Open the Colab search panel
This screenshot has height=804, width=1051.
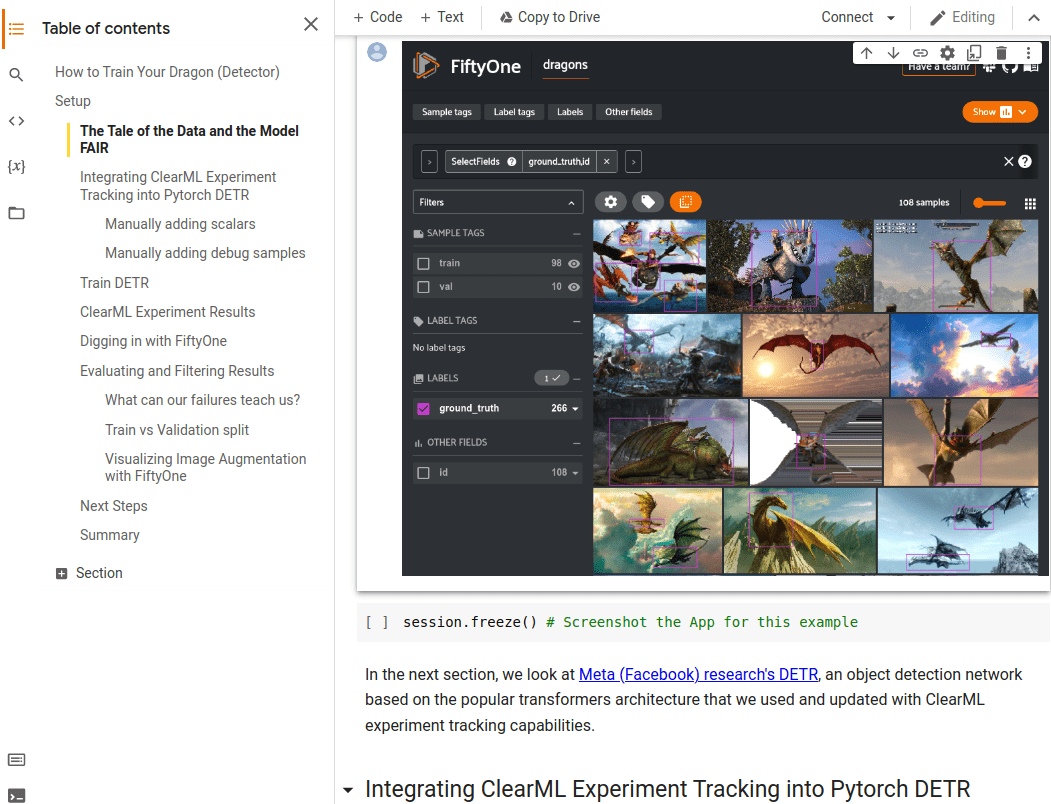coord(16,75)
